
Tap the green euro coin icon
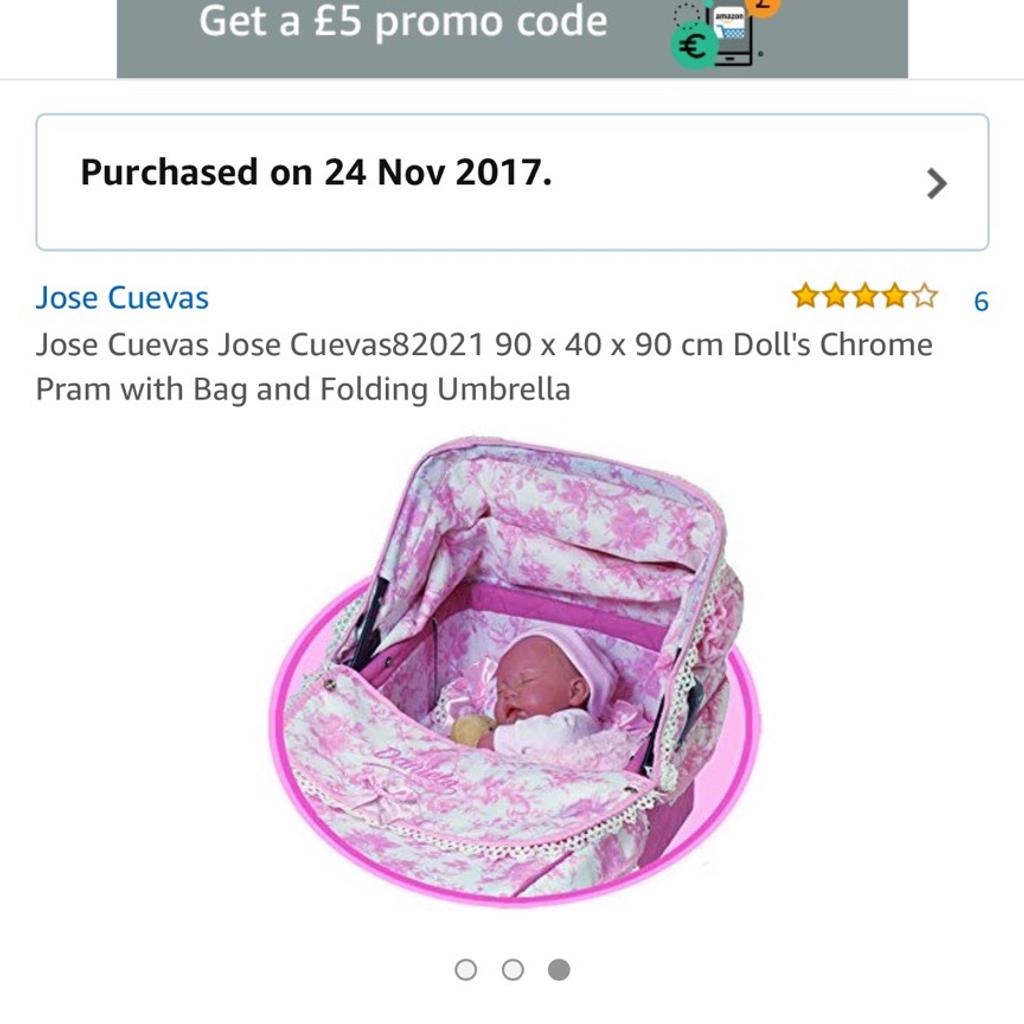(693, 46)
